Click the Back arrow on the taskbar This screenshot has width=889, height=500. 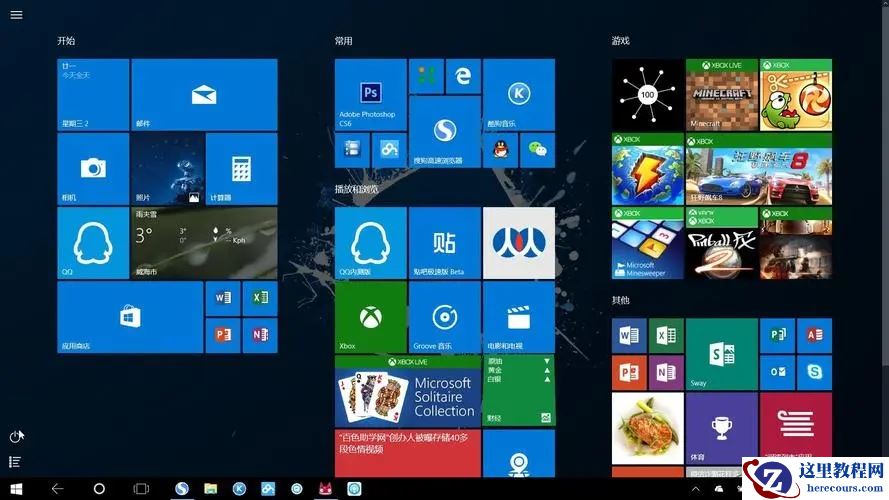(x=57, y=489)
